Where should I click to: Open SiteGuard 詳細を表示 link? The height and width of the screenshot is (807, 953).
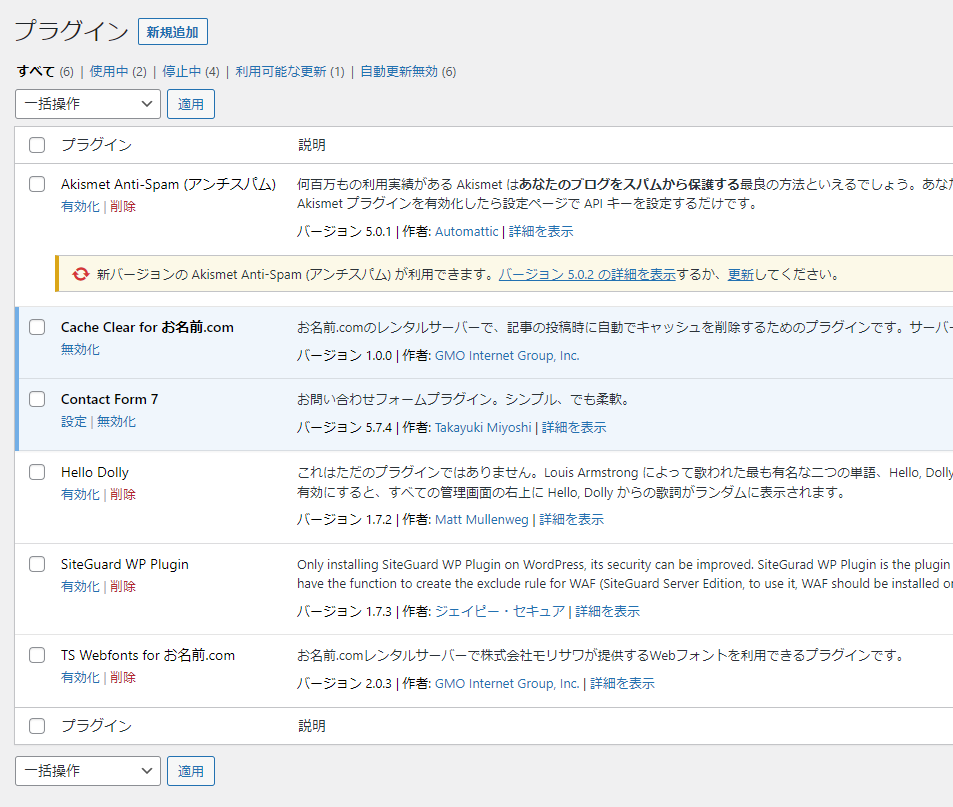[608, 611]
